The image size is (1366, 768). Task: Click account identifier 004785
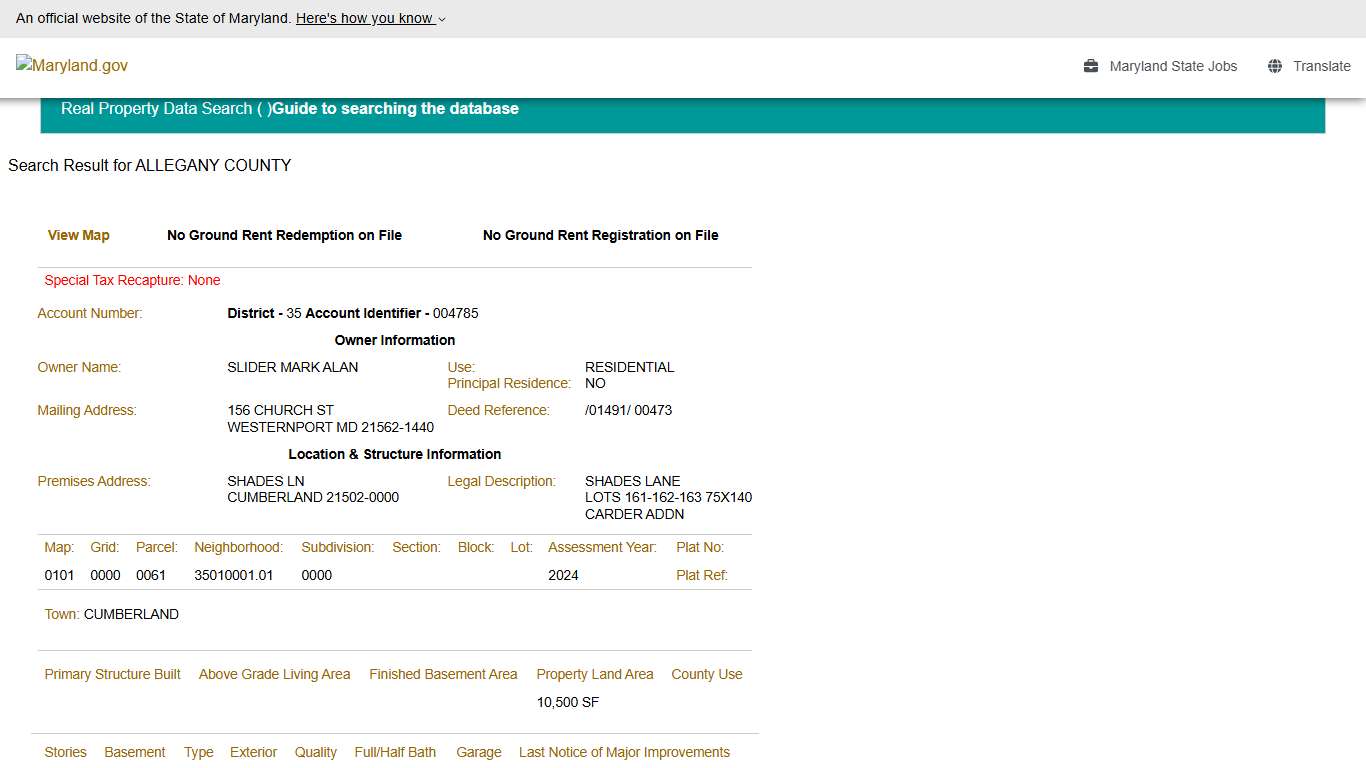pos(455,313)
